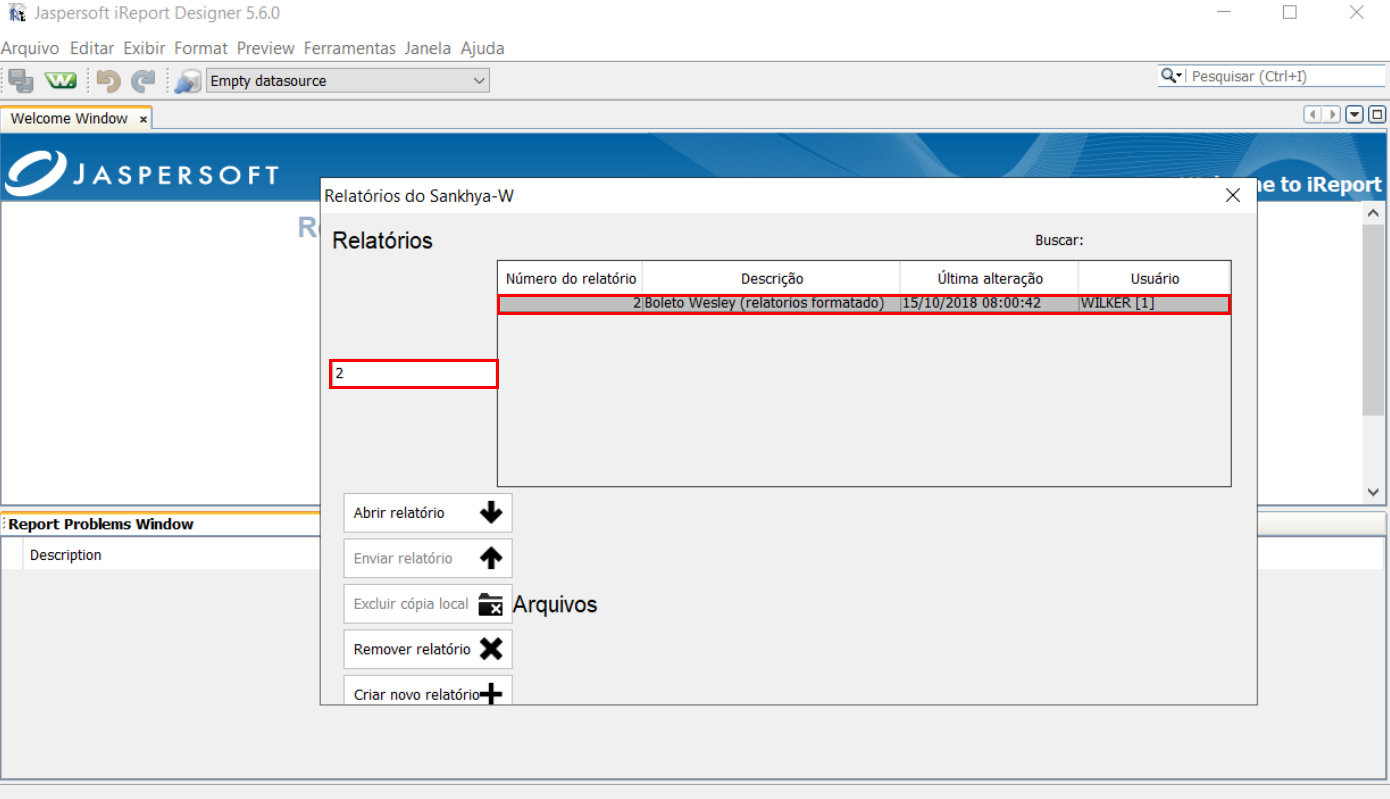The width and height of the screenshot is (1390, 799).
Task: Show opened documents list dropdown
Action: point(1355,115)
